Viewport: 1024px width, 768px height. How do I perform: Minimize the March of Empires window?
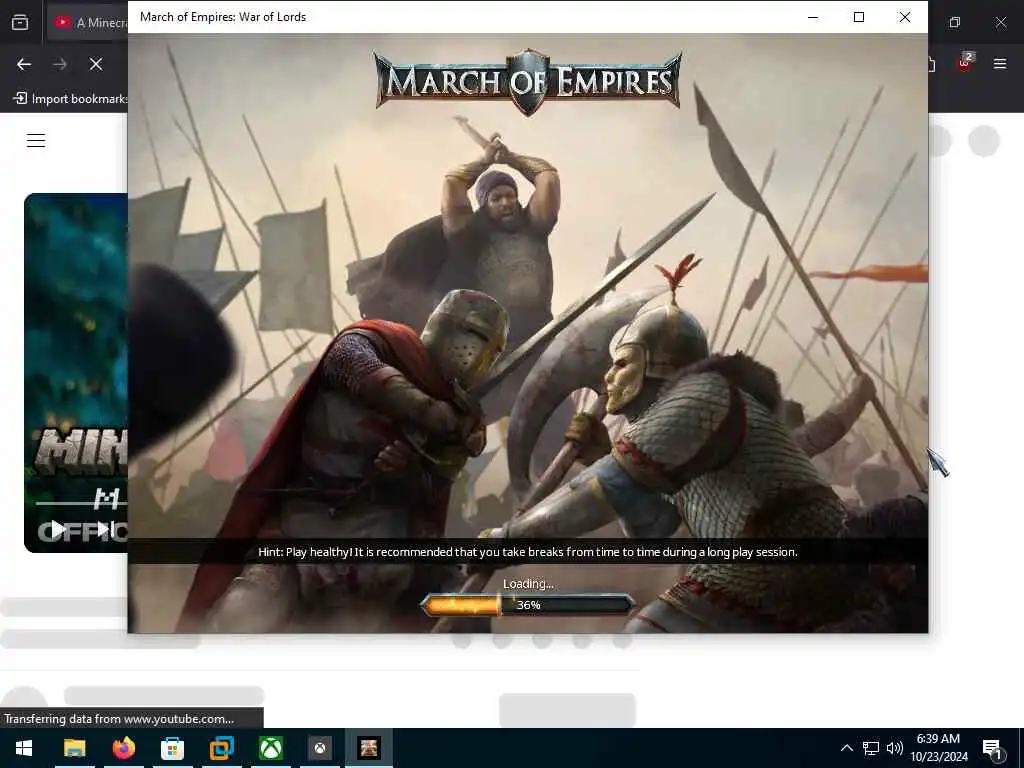click(813, 17)
